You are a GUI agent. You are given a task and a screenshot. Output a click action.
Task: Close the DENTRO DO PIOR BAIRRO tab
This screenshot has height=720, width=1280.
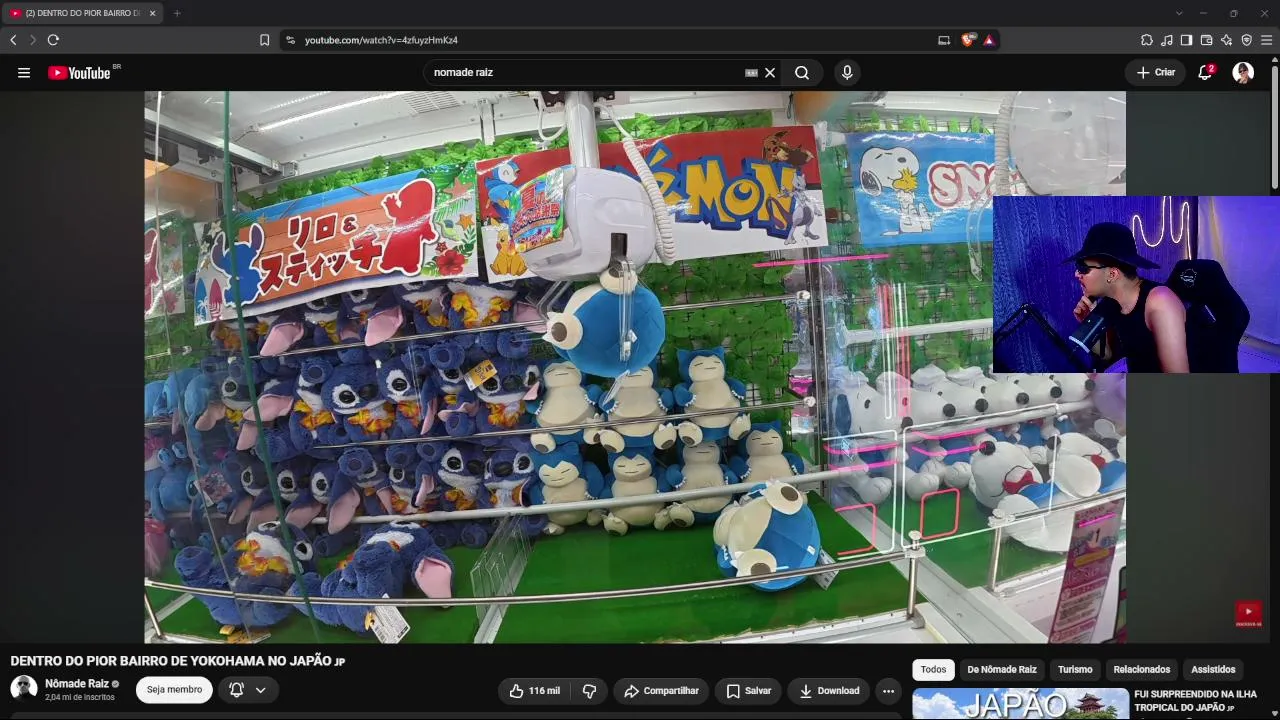pos(152,13)
